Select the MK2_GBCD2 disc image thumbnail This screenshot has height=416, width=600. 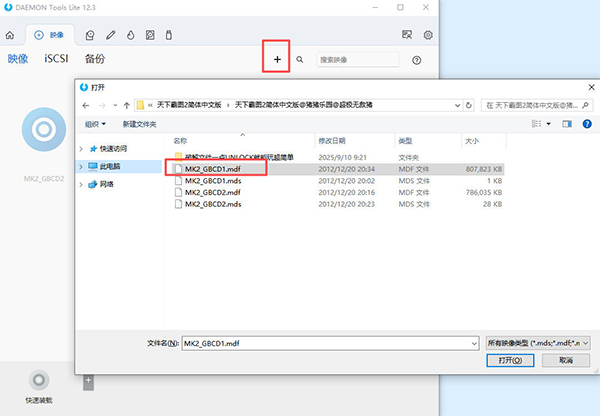pos(45,129)
